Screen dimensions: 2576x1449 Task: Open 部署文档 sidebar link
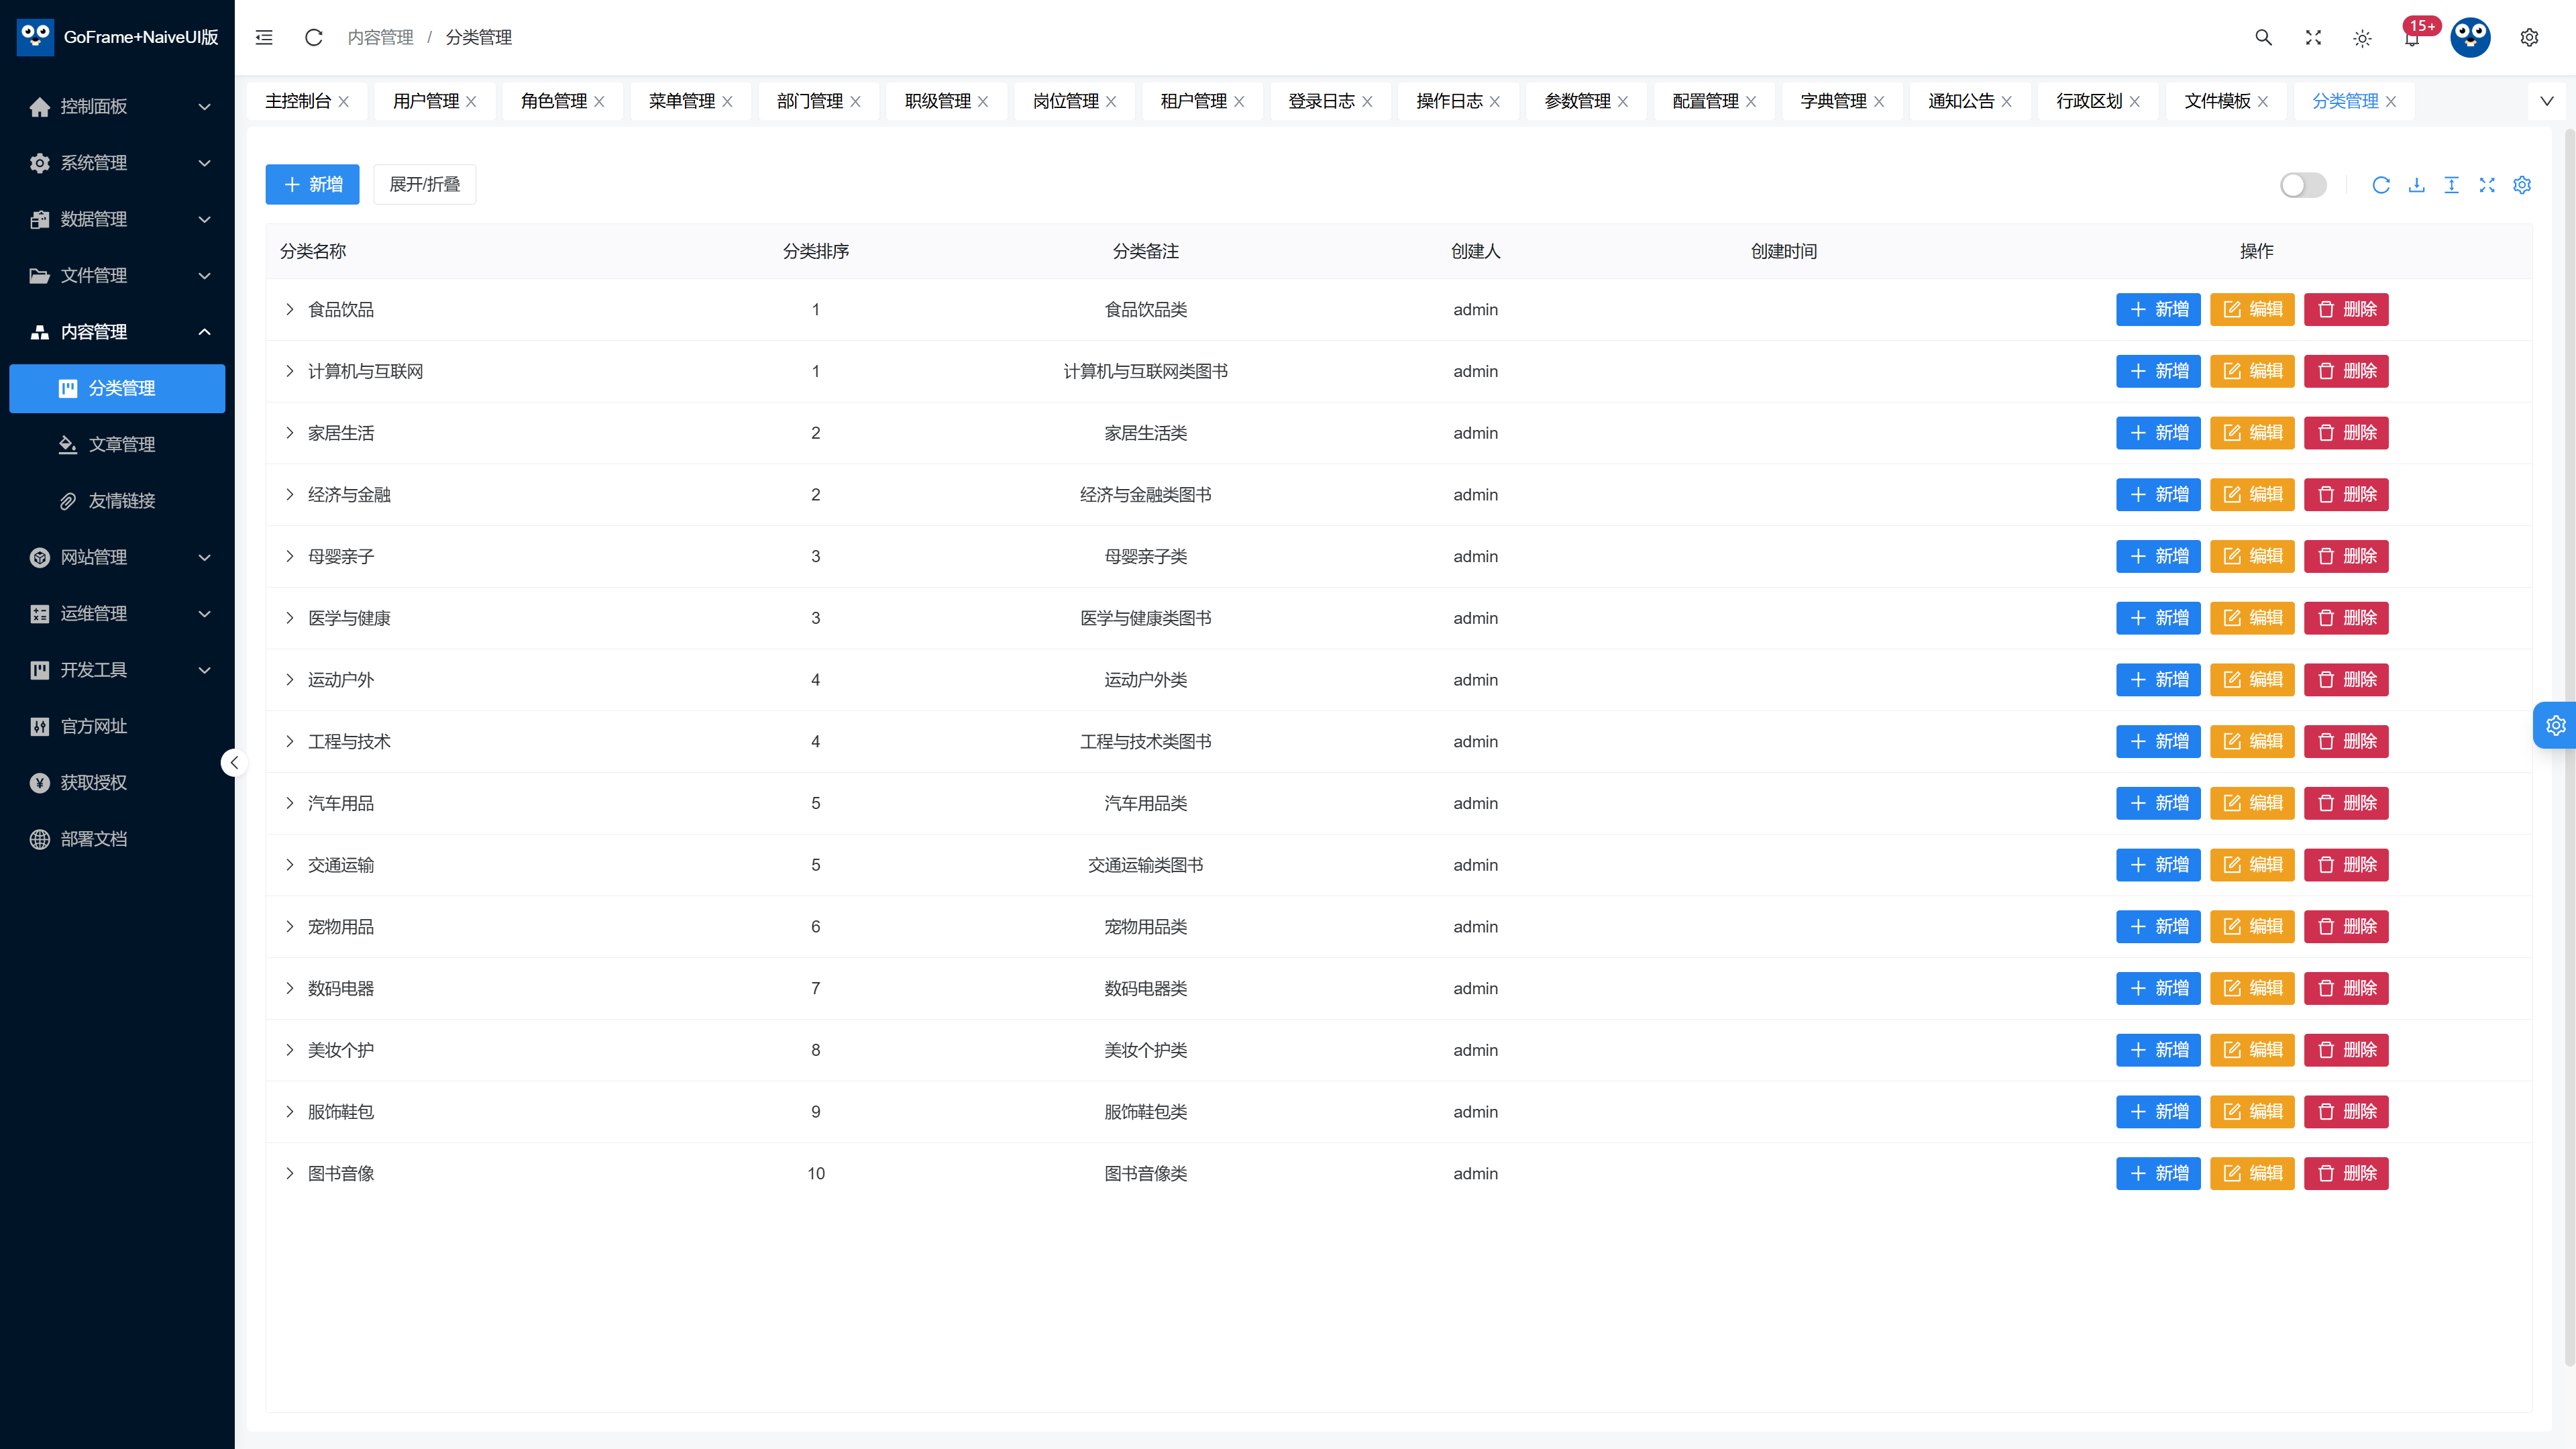pyautogui.click(x=118, y=838)
